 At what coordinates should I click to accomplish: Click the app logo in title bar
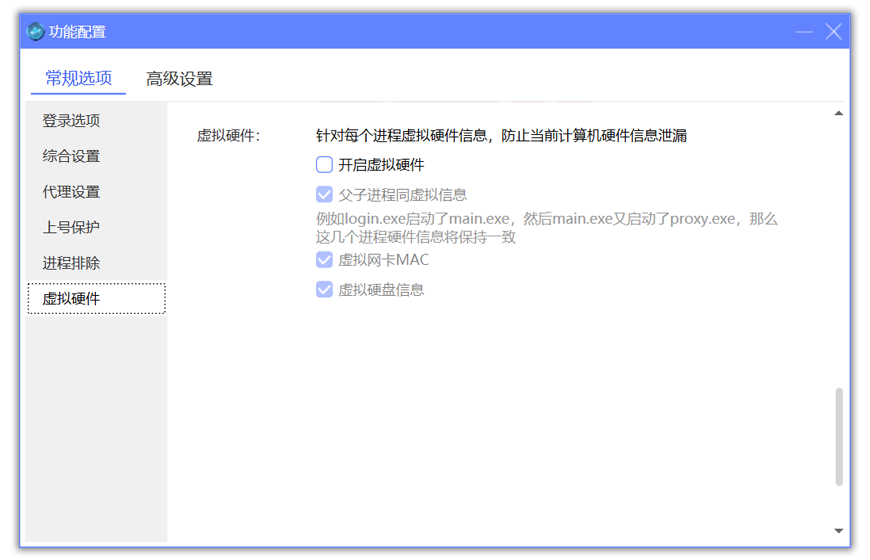35,32
